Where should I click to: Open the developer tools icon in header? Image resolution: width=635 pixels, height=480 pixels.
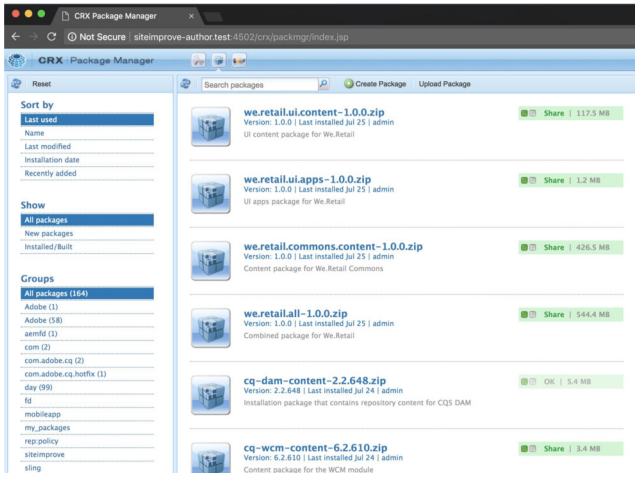[x=198, y=61]
